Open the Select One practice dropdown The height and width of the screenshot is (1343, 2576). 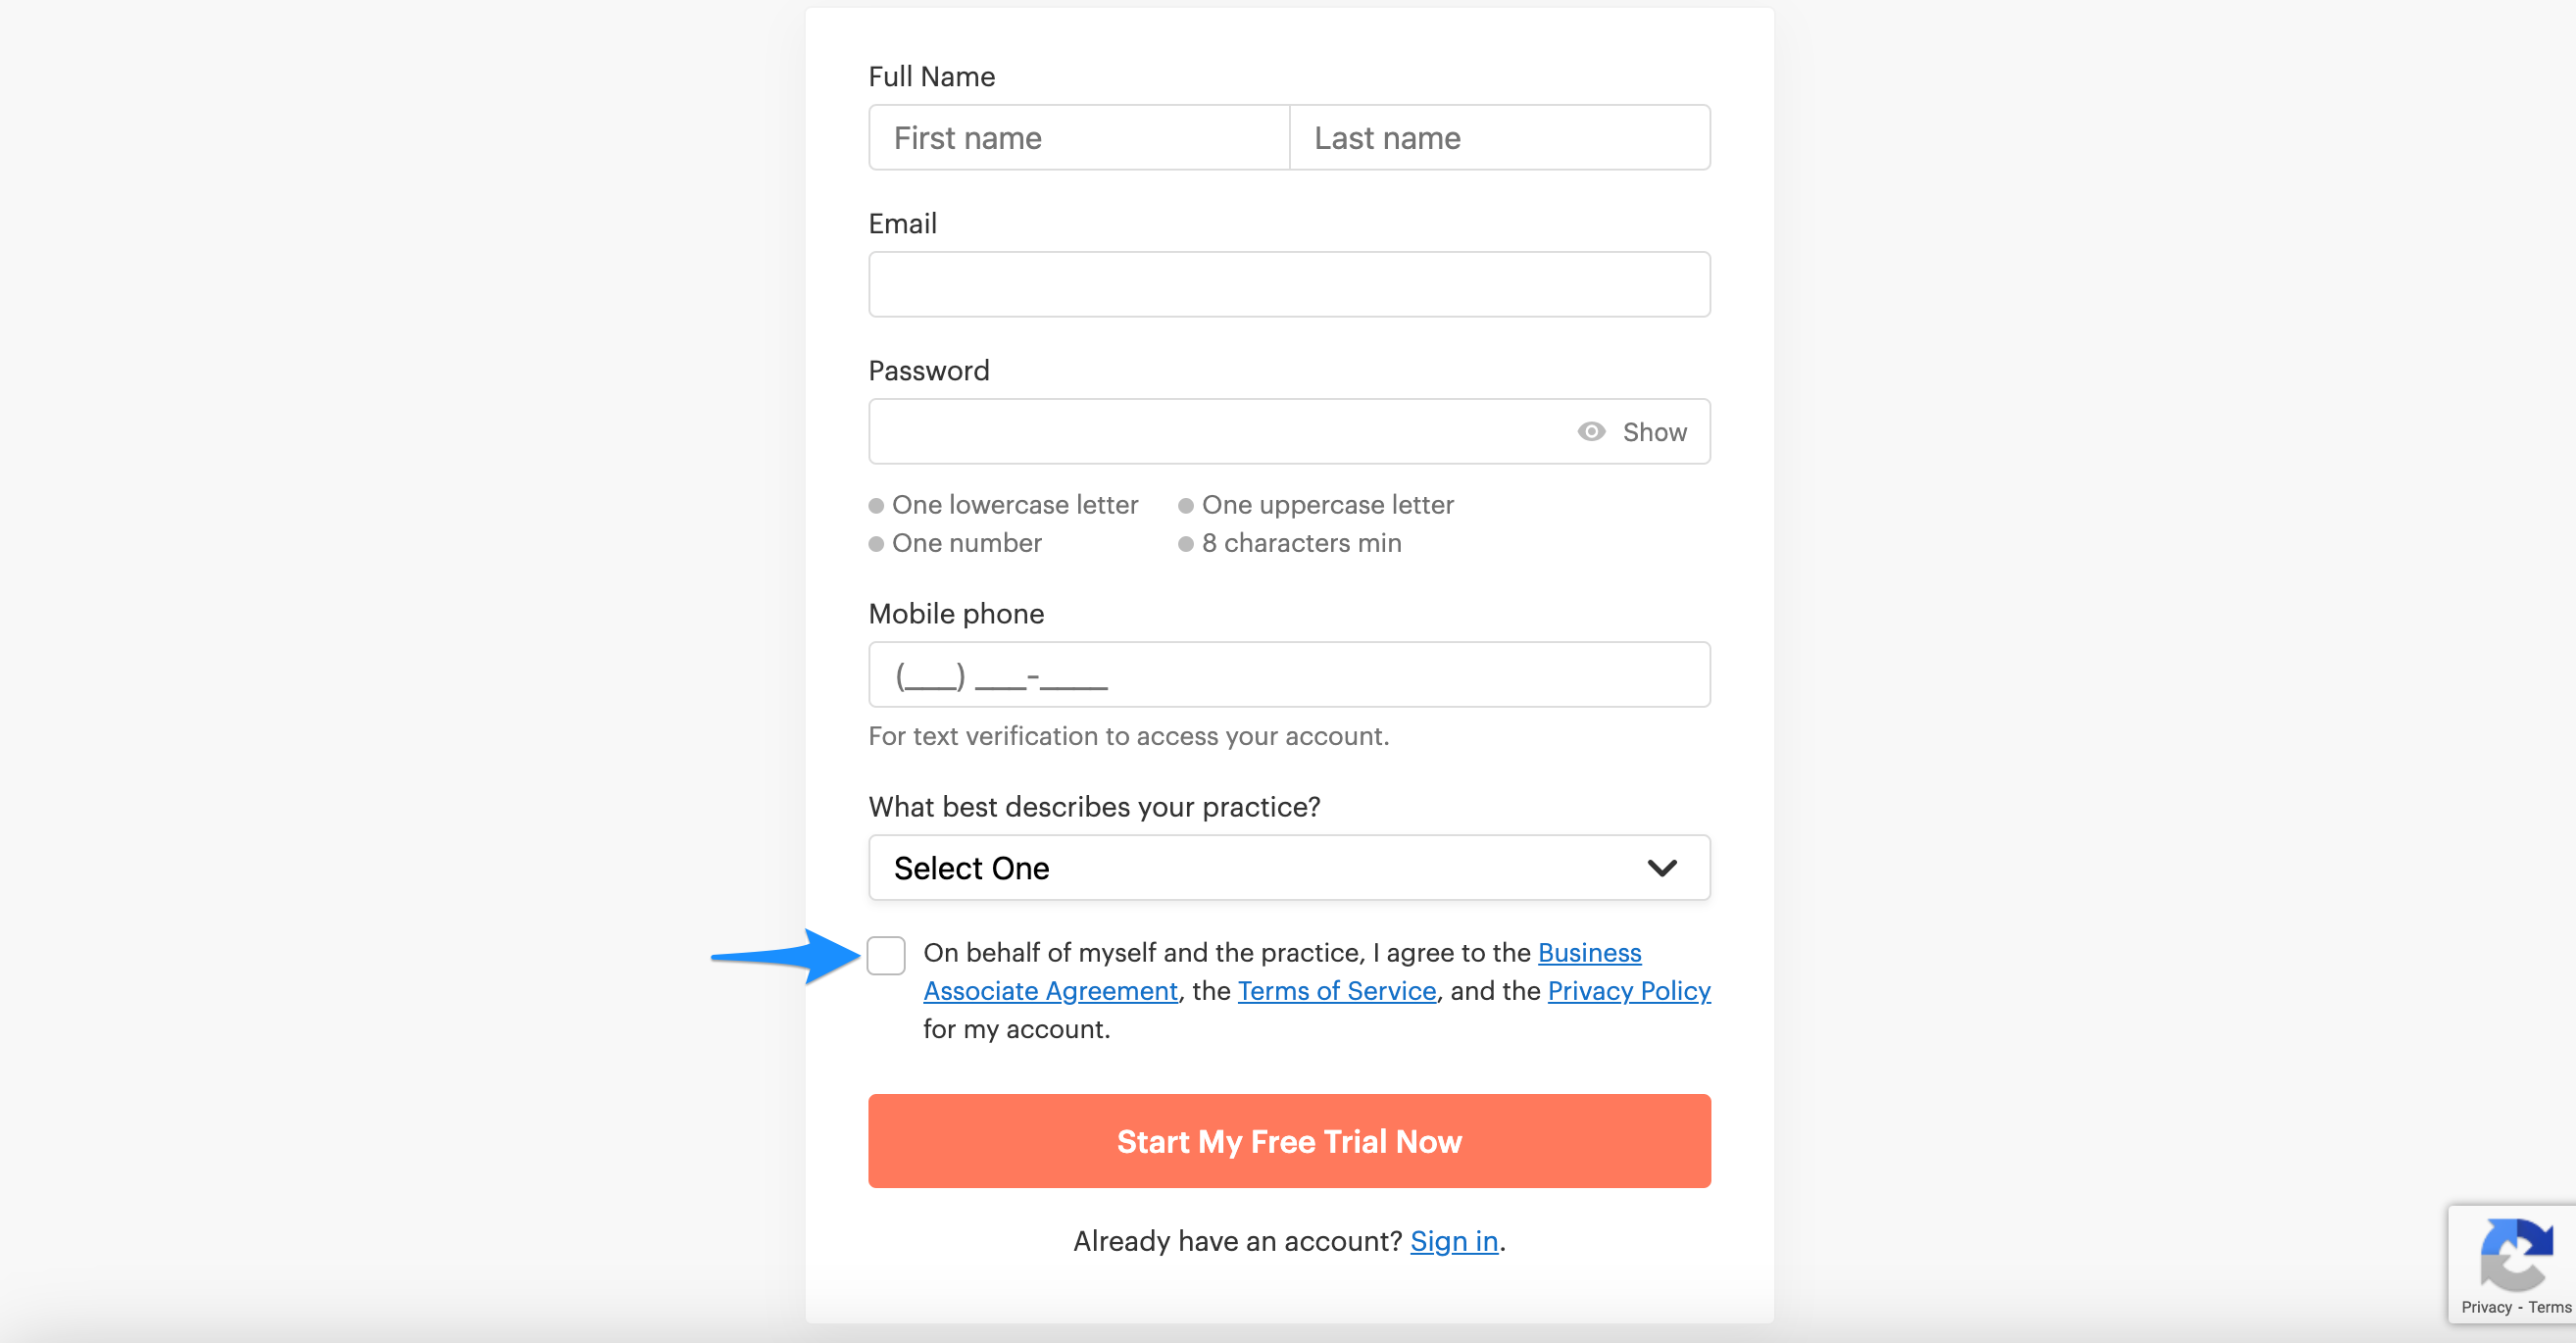(x=1288, y=868)
